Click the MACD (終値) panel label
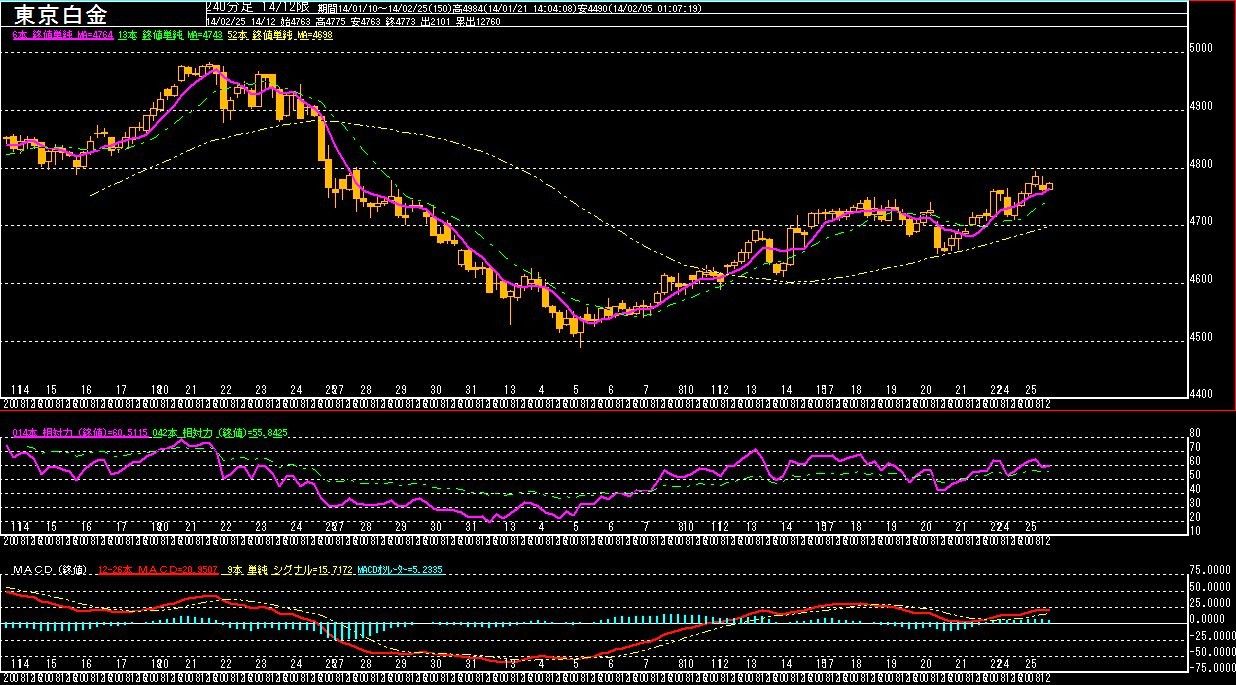The image size is (1236, 685). [49, 569]
